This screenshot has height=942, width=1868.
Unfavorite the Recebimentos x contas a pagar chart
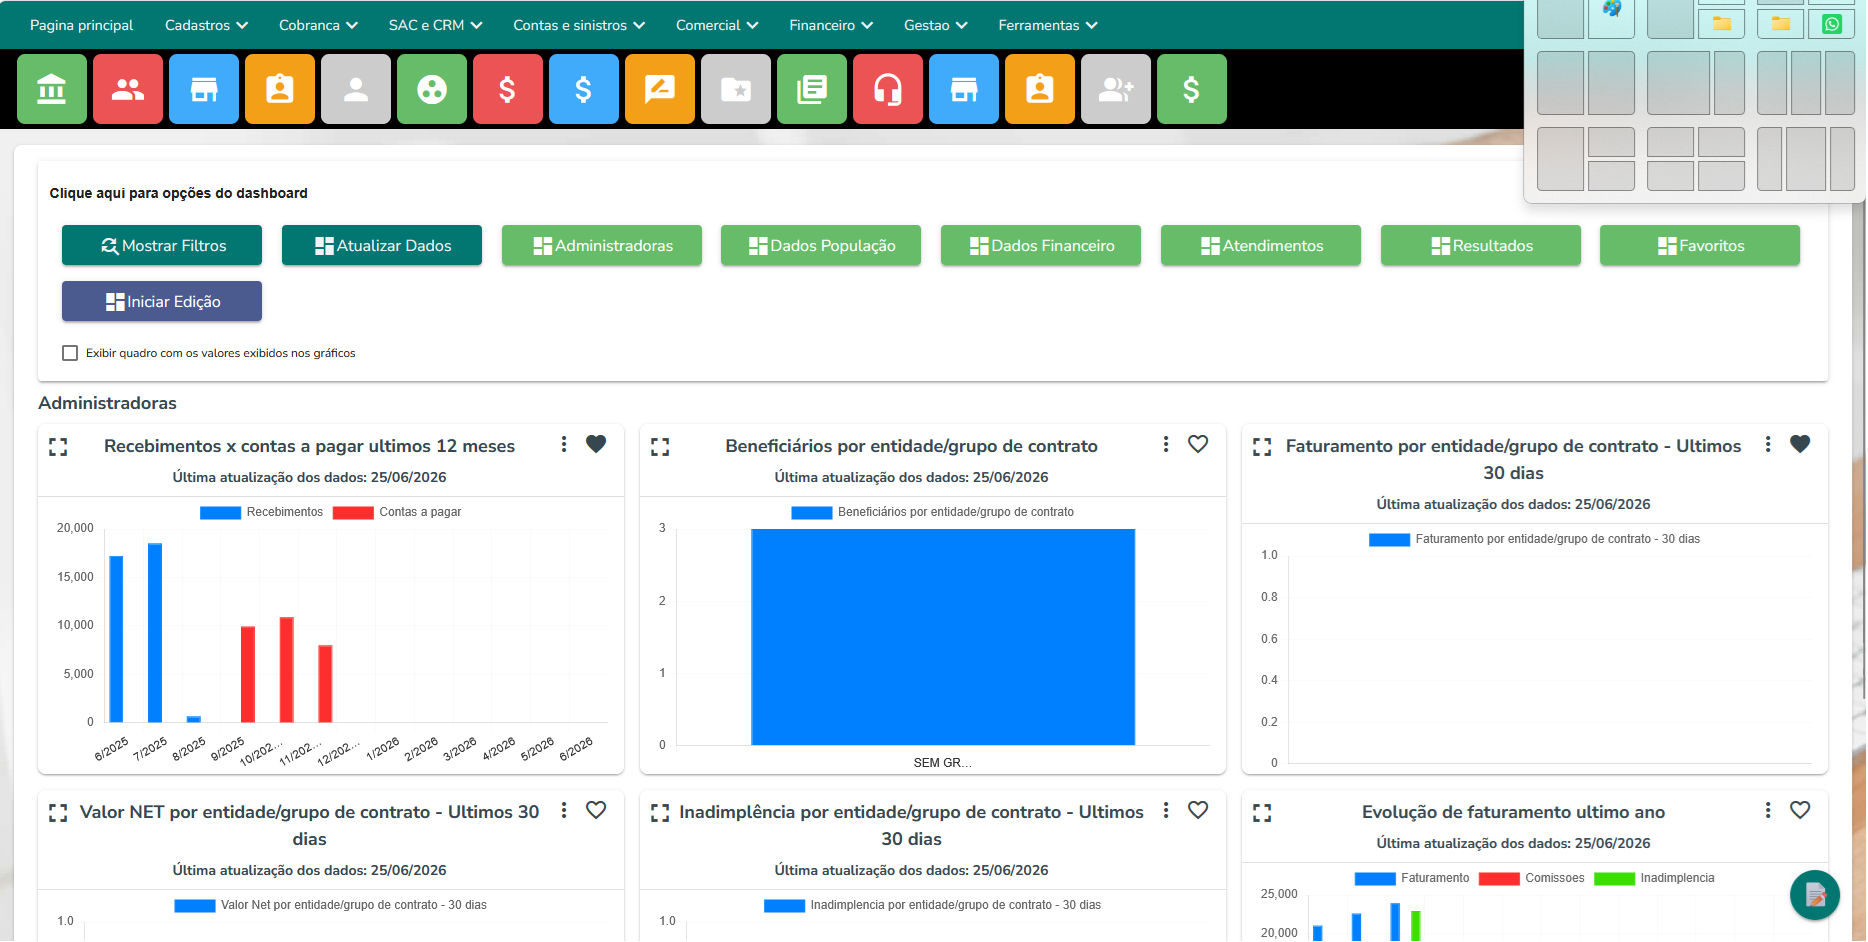596,444
